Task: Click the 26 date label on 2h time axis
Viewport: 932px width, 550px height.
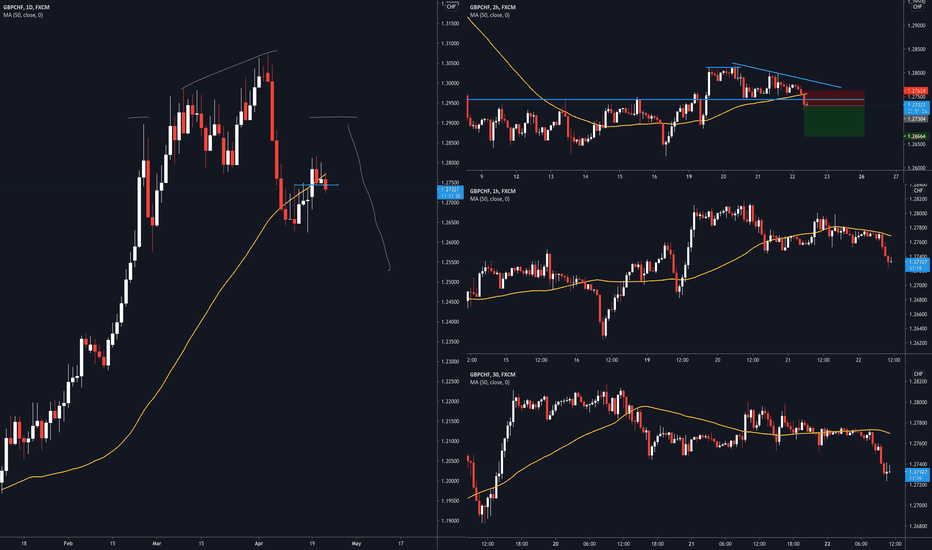Action: [x=861, y=177]
